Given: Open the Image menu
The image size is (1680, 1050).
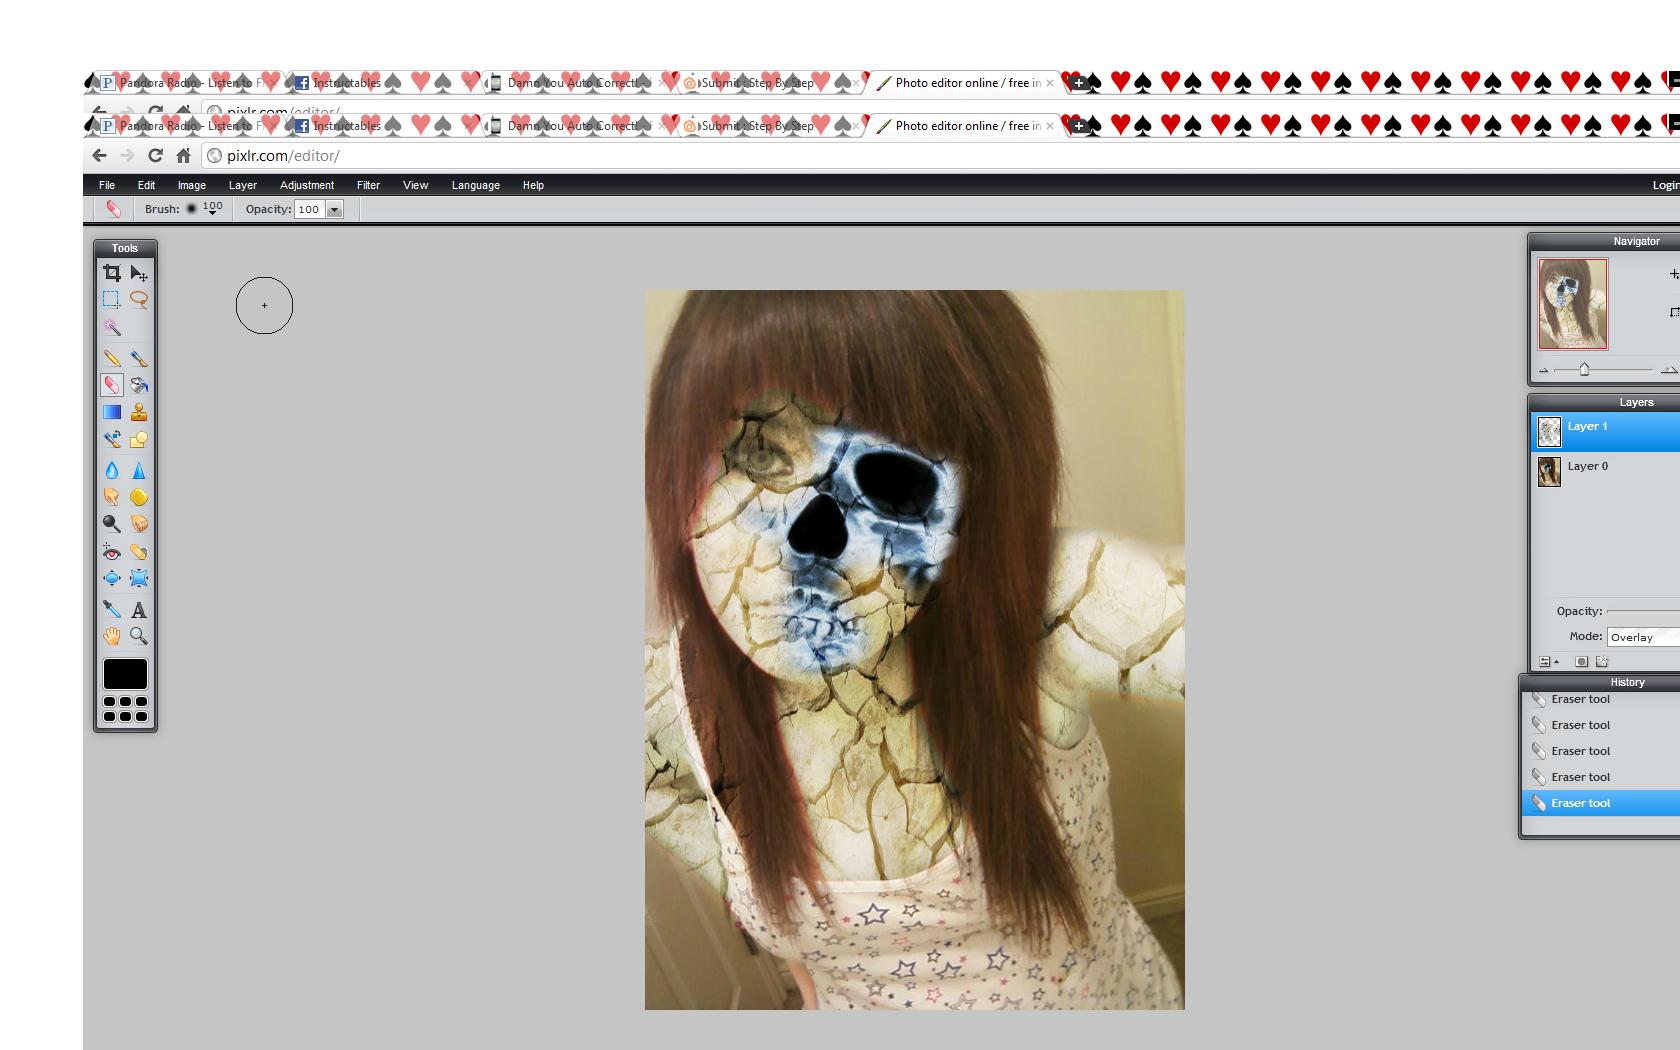Looking at the screenshot, I should pyautogui.click(x=192, y=185).
